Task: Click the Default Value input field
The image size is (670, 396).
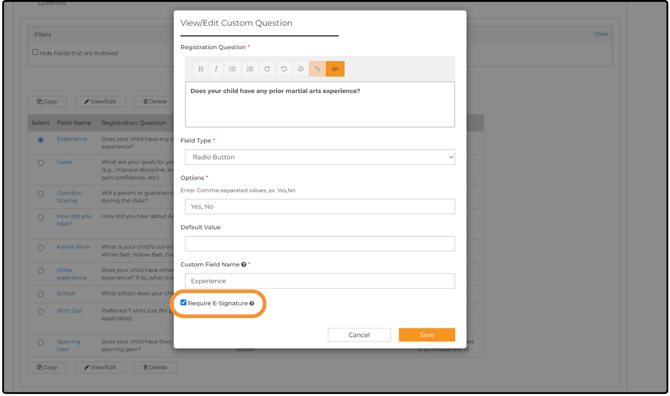Action: point(320,243)
